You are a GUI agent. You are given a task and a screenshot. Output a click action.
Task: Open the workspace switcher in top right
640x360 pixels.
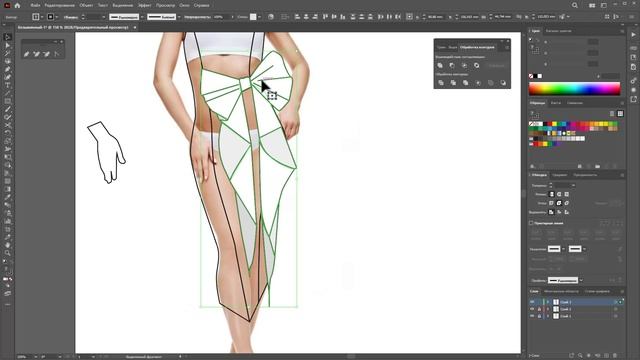[604, 5]
